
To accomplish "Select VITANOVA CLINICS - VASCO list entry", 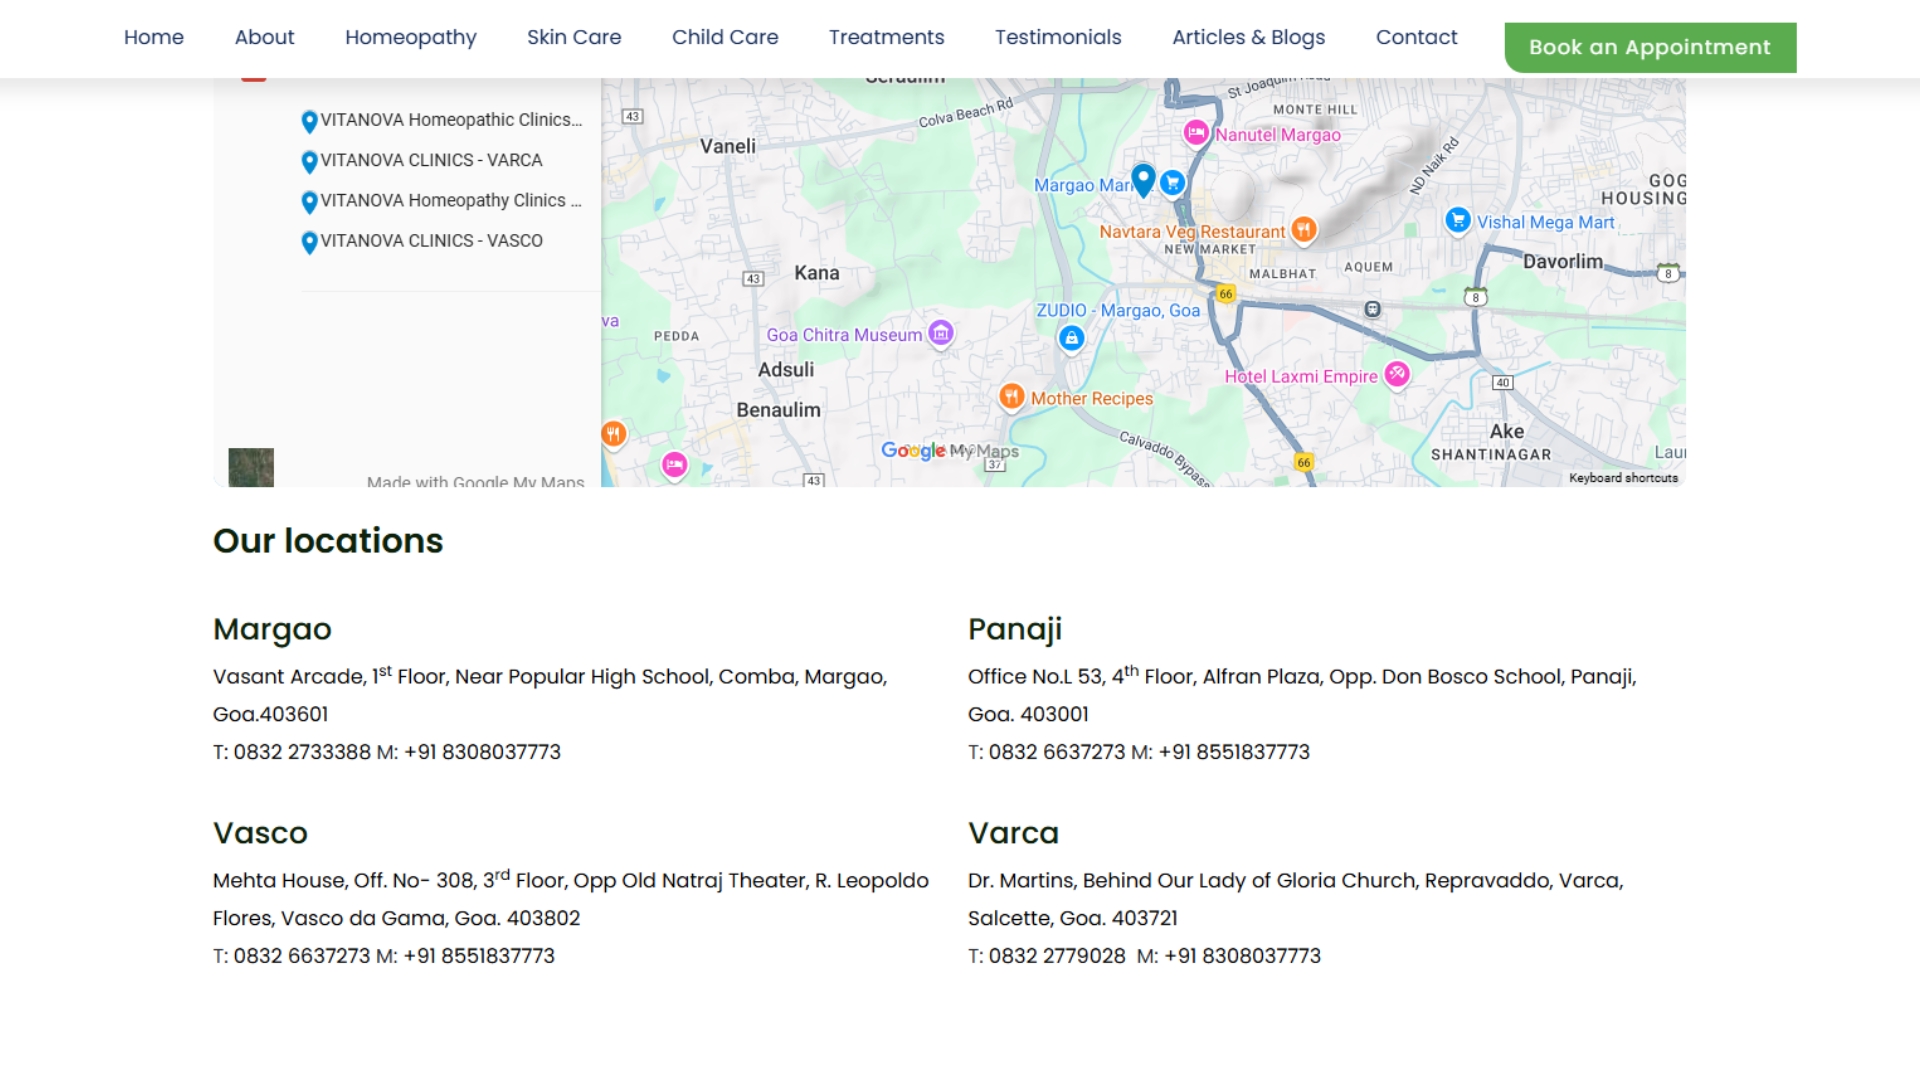I will [431, 240].
